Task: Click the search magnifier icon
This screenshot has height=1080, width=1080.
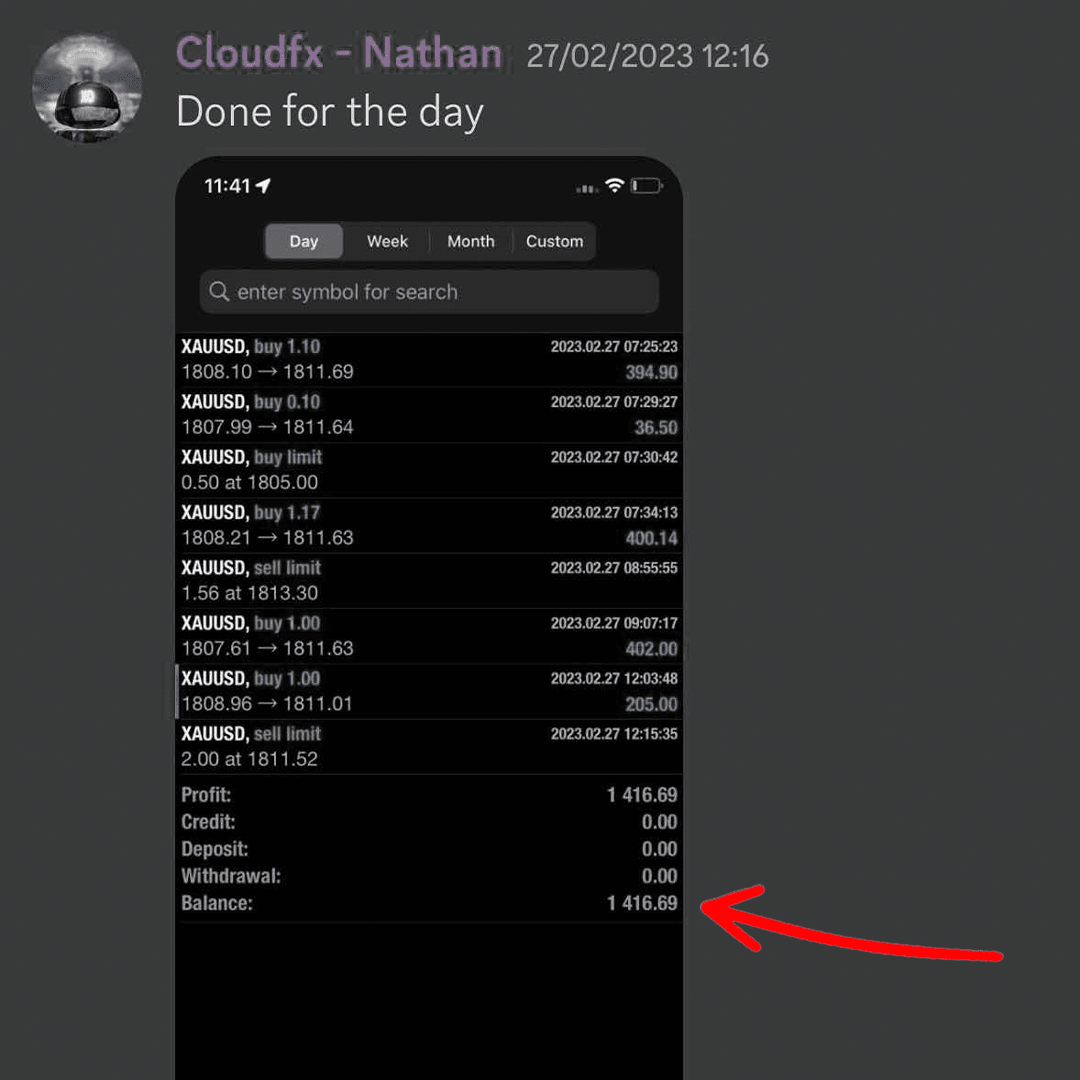Action: click(219, 291)
